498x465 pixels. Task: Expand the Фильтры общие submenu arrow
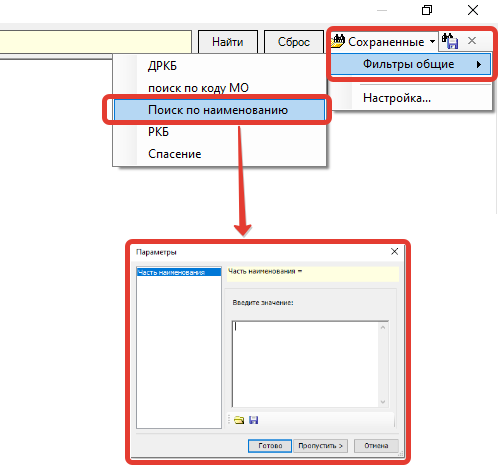point(479,64)
